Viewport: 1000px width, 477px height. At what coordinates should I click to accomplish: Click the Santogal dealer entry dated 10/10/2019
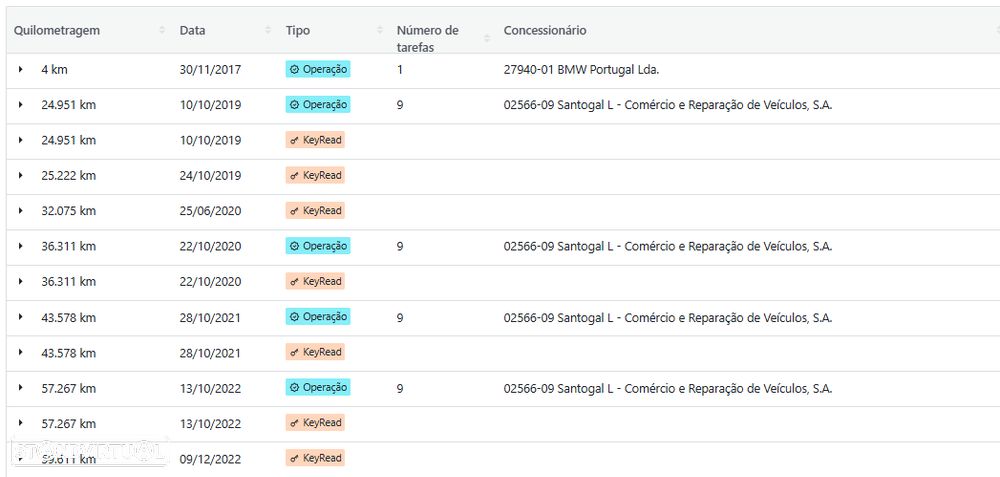click(x=667, y=105)
